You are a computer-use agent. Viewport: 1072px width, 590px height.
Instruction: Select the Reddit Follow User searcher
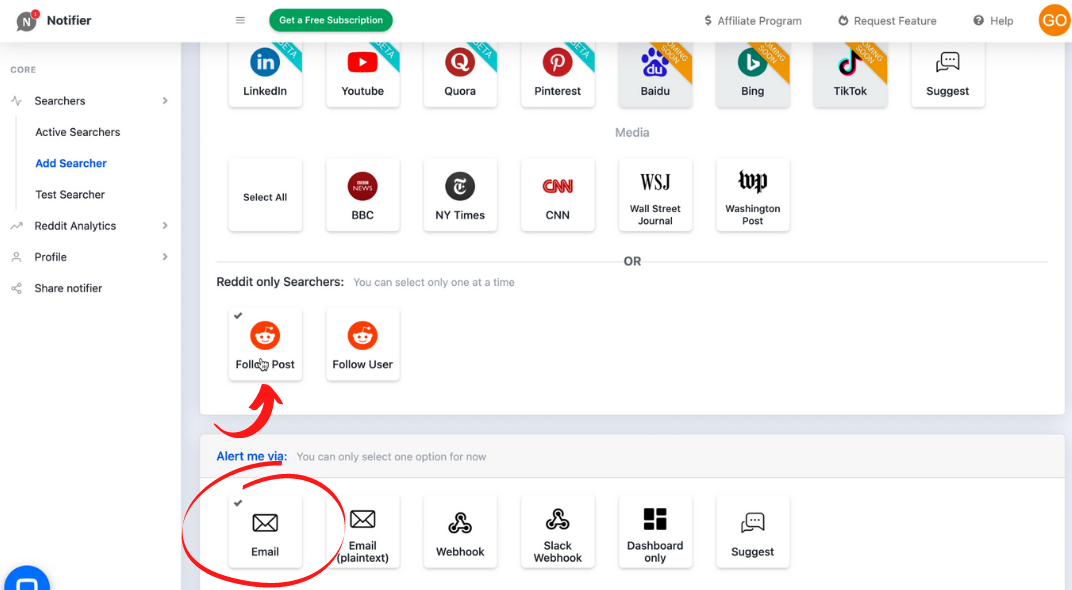pos(362,344)
